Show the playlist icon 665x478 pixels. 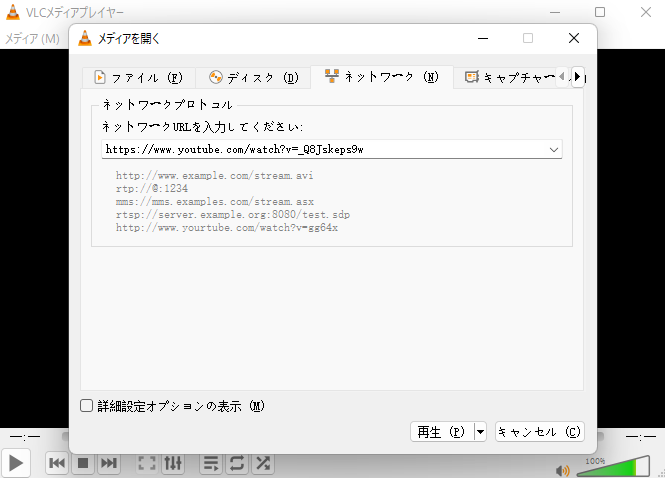(211, 463)
